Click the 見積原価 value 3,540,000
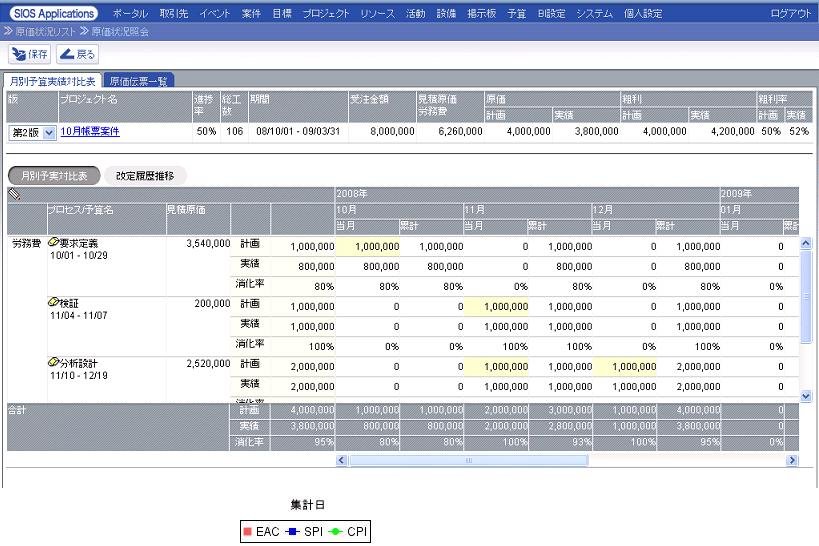819x546 pixels. [x=208, y=243]
